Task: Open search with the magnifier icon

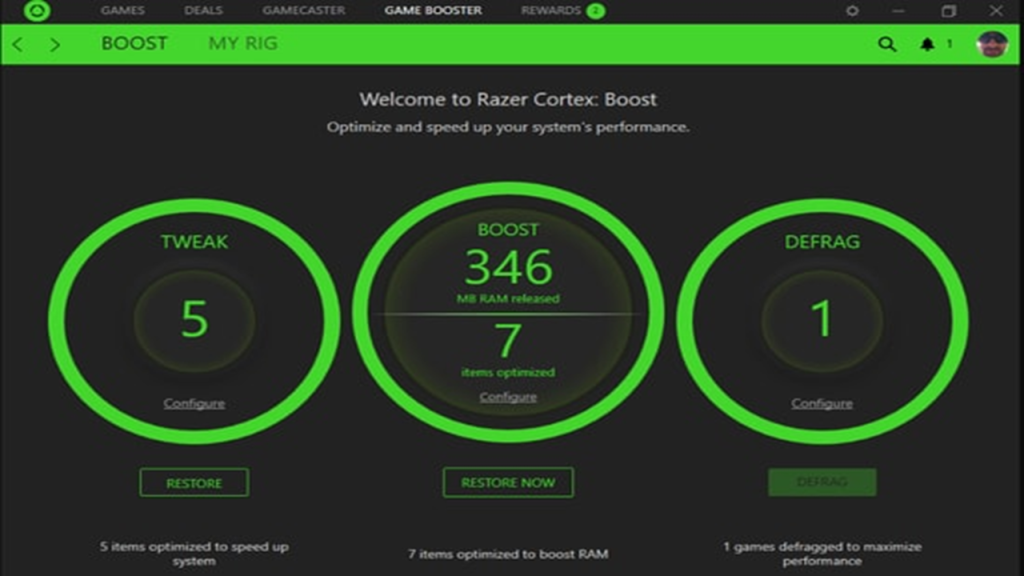Action: pyautogui.click(x=886, y=43)
